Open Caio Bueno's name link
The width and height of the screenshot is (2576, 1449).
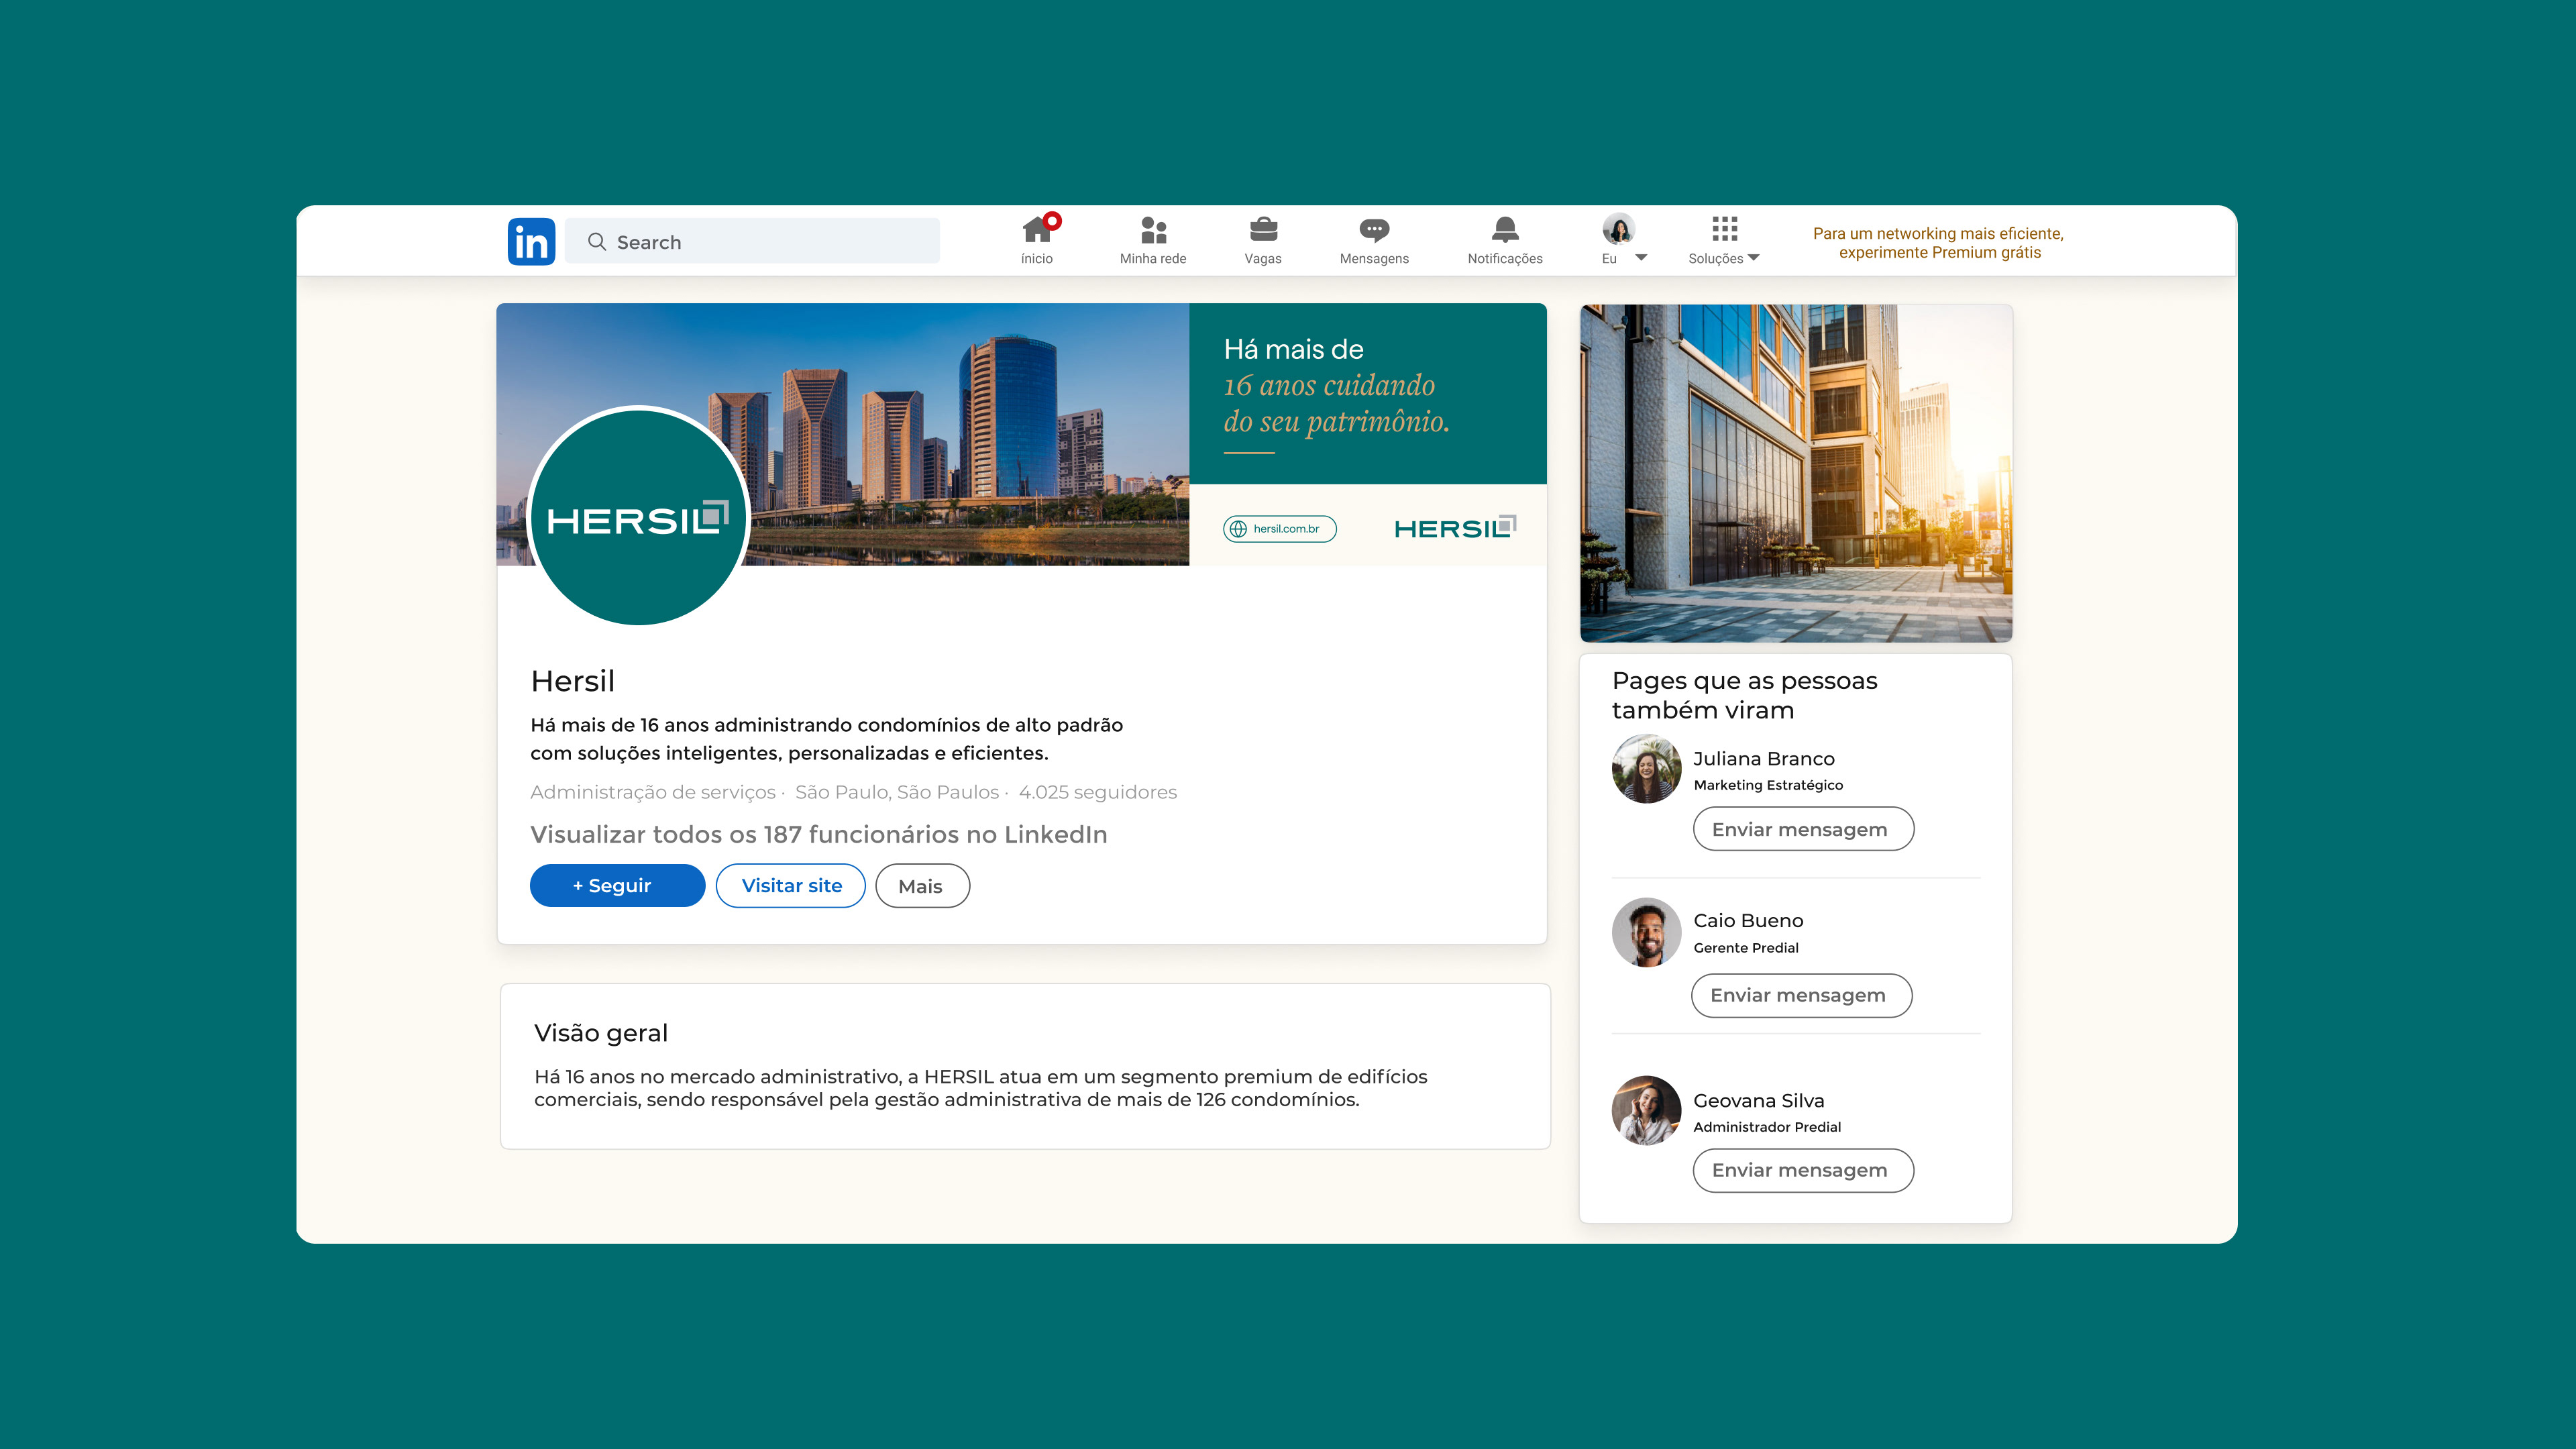tap(1748, 921)
